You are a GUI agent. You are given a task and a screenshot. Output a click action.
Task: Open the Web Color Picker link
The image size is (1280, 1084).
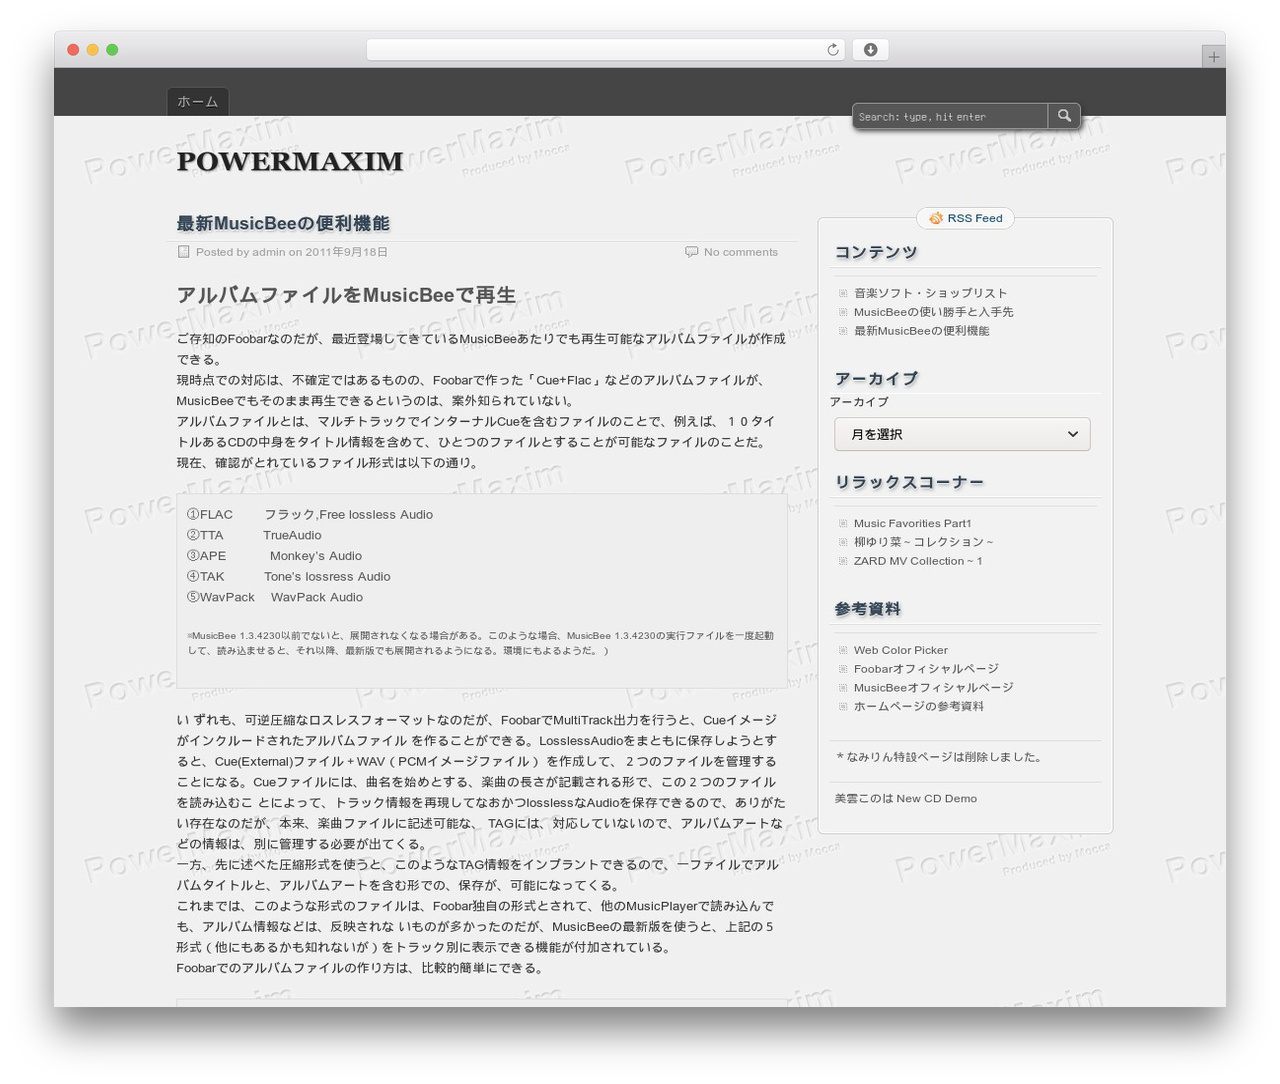tap(901, 650)
